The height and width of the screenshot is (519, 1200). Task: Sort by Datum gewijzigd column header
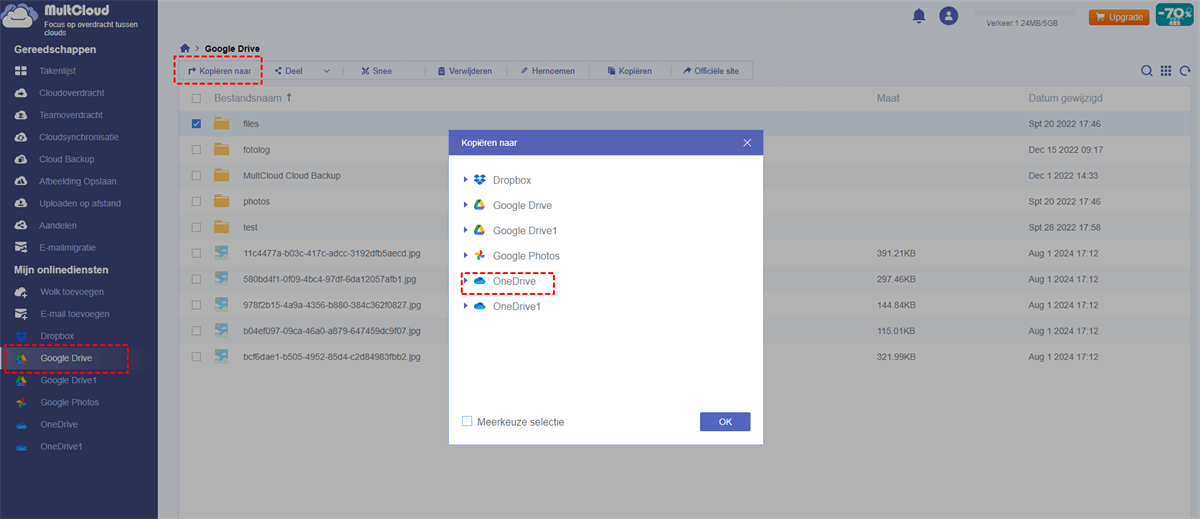(1066, 98)
